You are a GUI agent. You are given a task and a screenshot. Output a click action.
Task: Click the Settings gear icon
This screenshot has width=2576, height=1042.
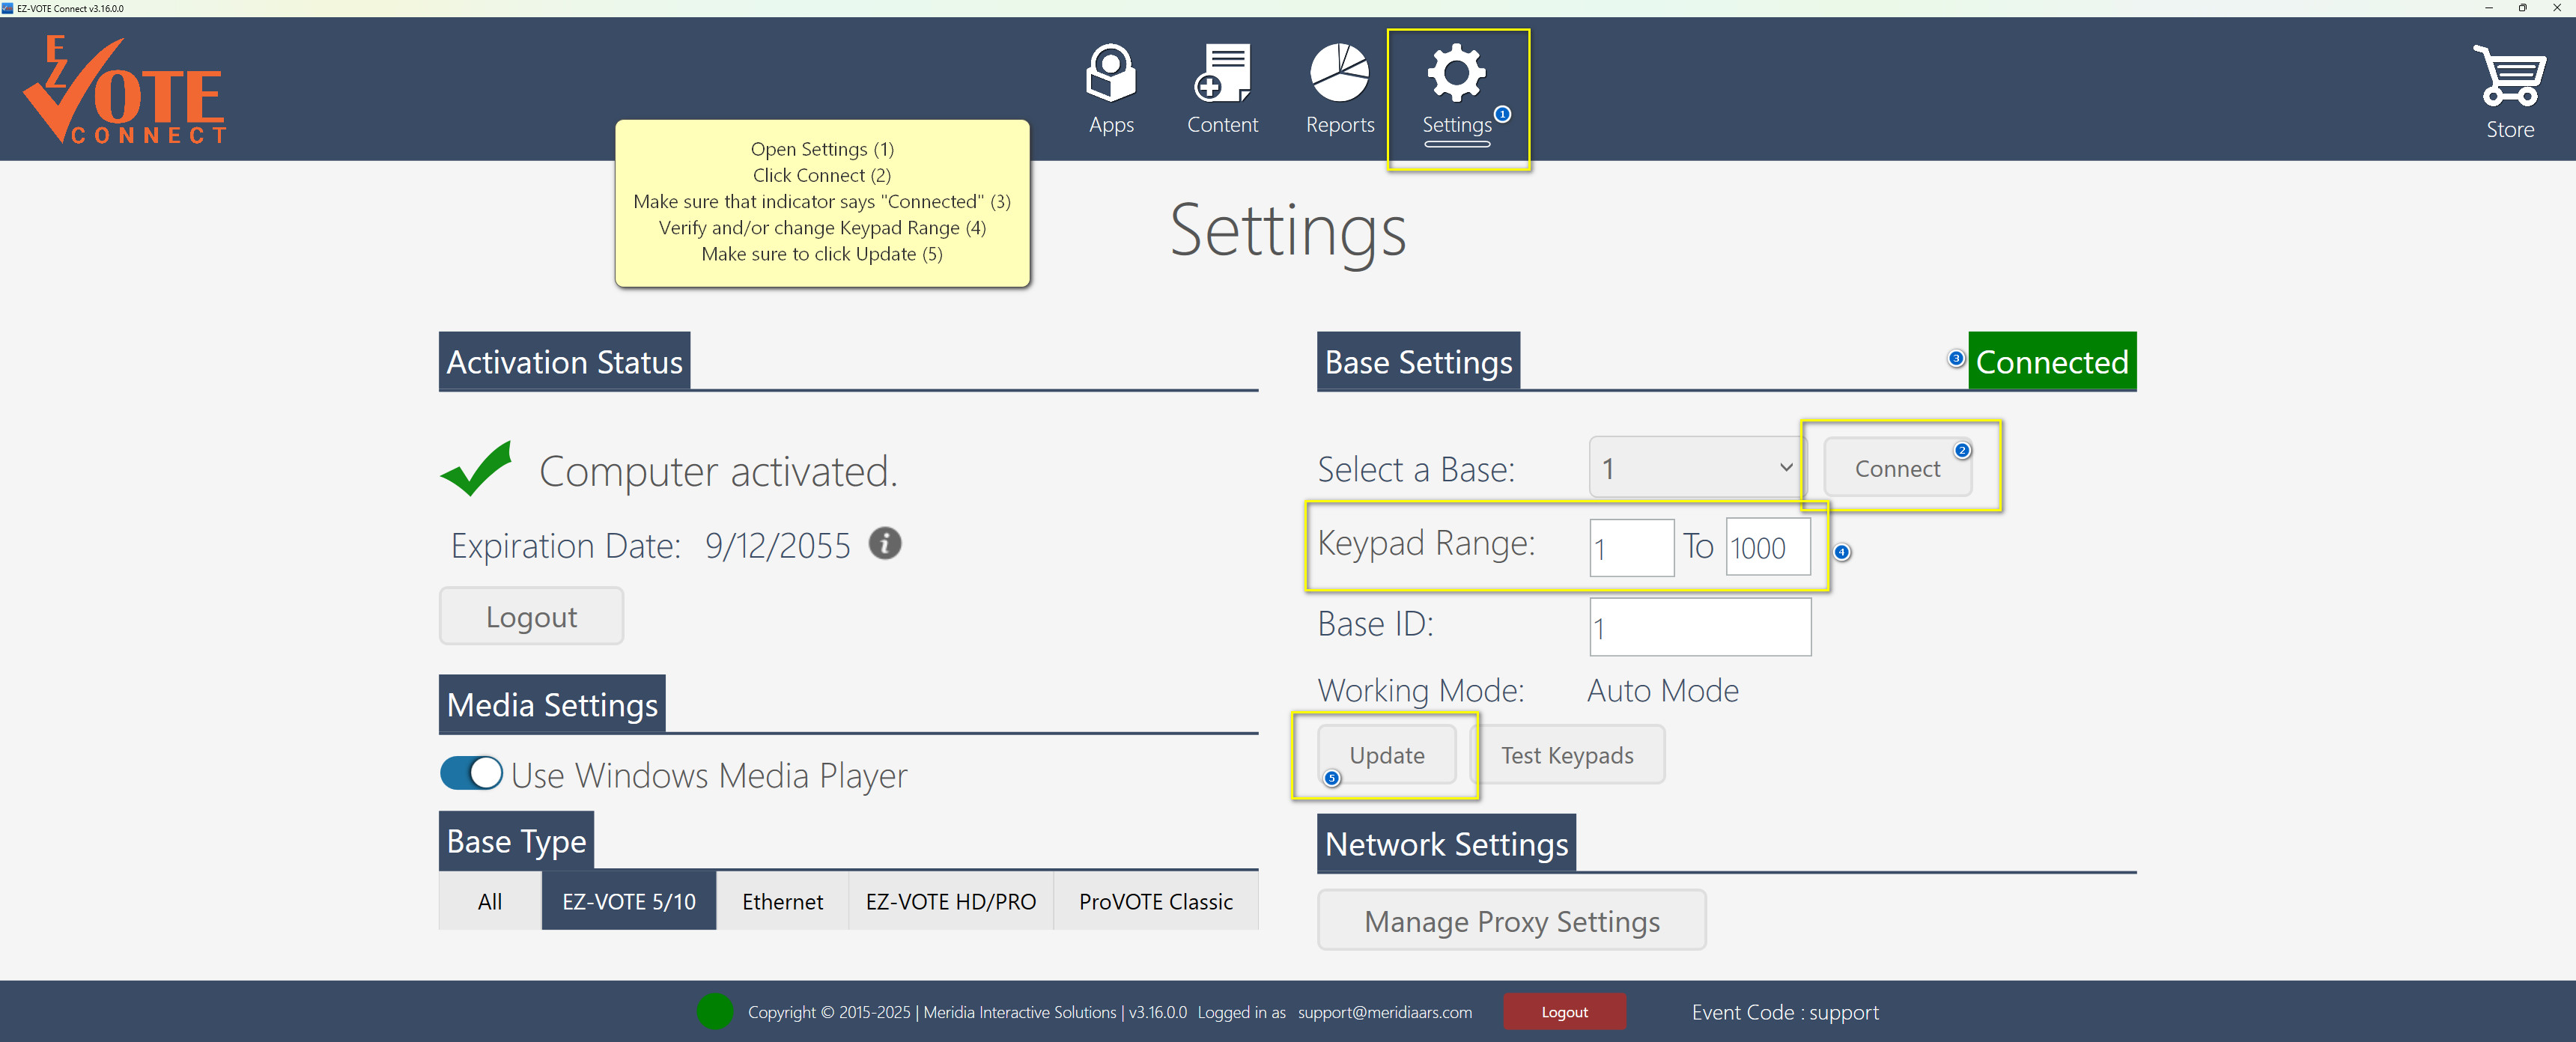click(x=1456, y=74)
